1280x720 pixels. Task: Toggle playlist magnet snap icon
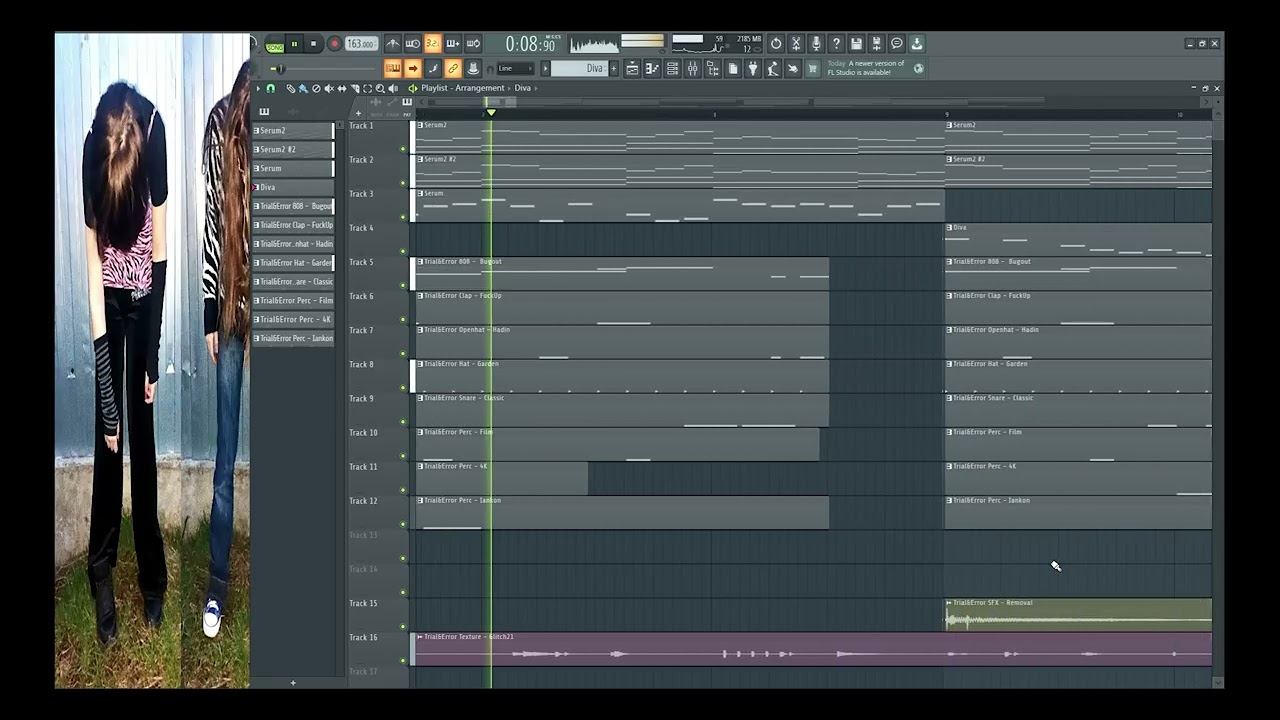(x=270, y=88)
